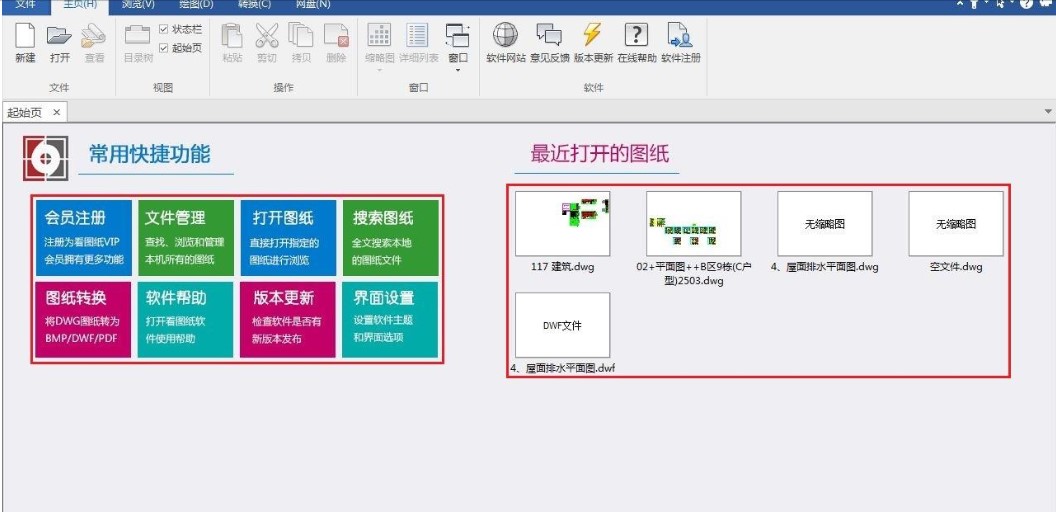
Task: Click the file name 空文件.dwg
Action: pyautogui.click(x=956, y=267)
